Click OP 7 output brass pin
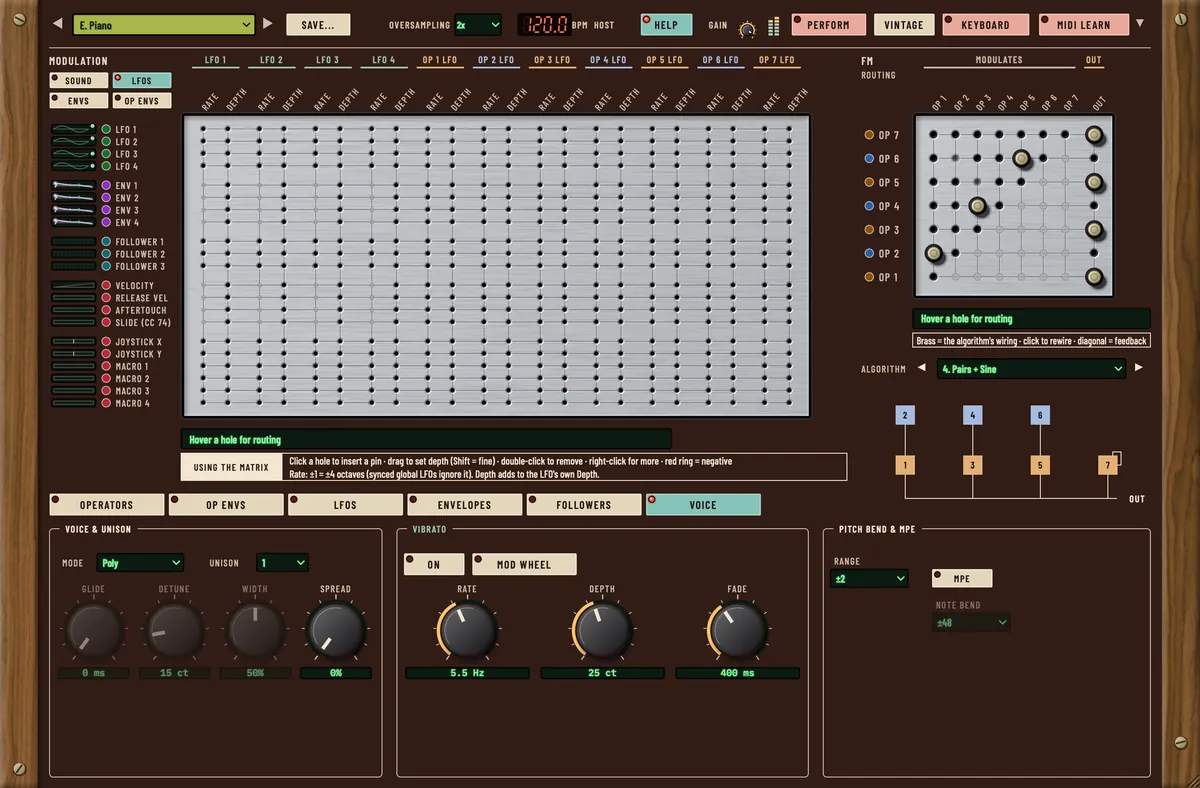 [x=1094, y=135]
